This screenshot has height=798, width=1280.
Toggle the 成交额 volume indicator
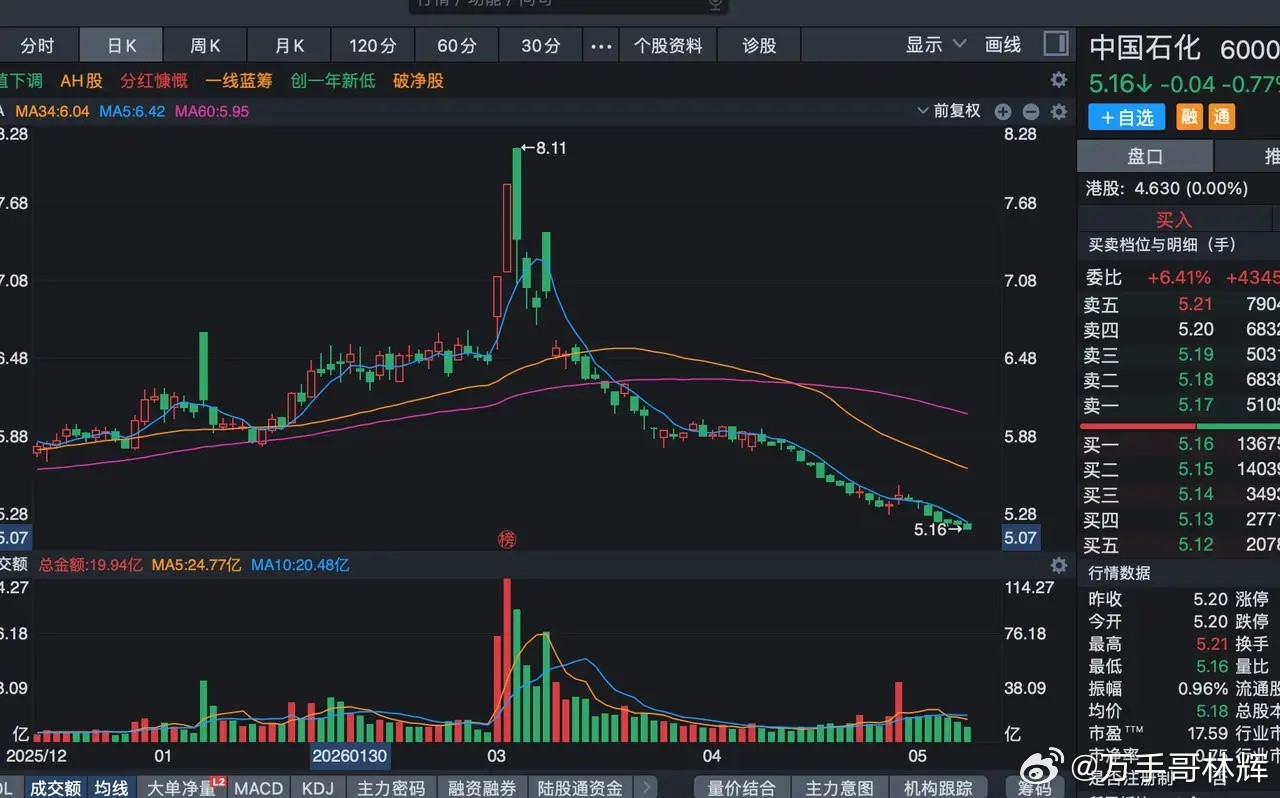(x=54, y=788)
